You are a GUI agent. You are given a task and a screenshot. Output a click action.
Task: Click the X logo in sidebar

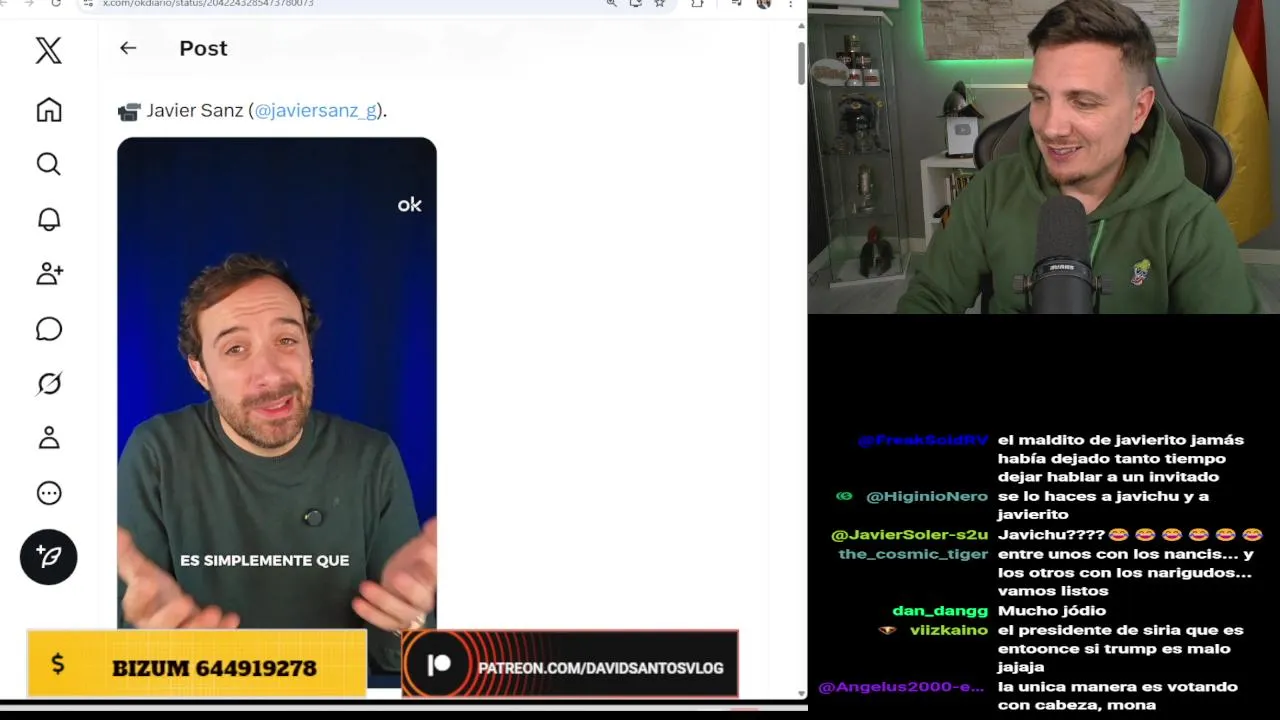pyautogui.click(x=48, y=50)
